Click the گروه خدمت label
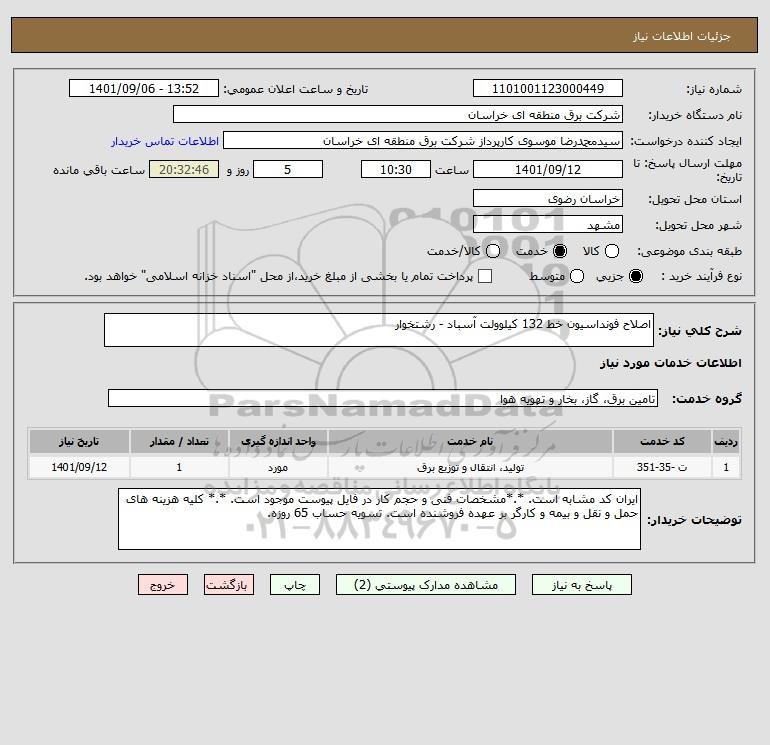This screenshot has width=770, height=745. coord(707,399)
